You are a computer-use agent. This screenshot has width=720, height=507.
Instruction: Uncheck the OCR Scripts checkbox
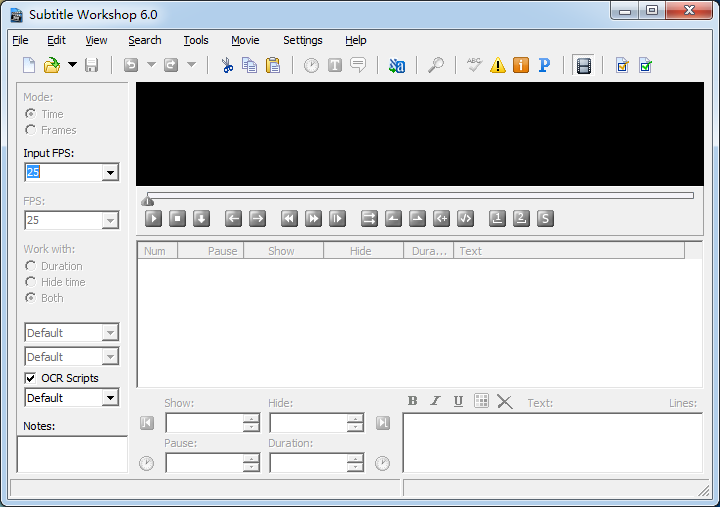point(31,379)
